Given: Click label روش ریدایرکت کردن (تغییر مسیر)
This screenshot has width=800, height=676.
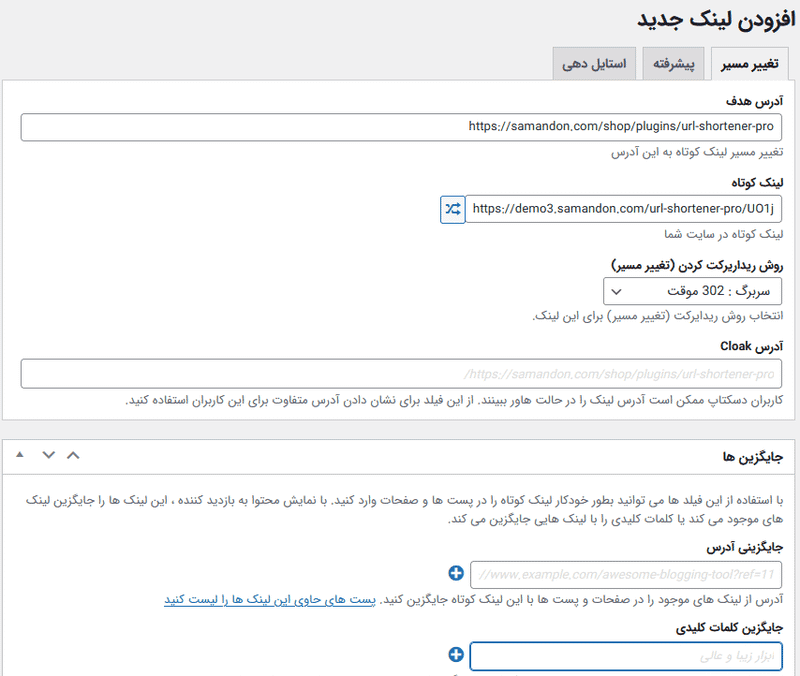Looking at the screenshot, I should 697,265.
